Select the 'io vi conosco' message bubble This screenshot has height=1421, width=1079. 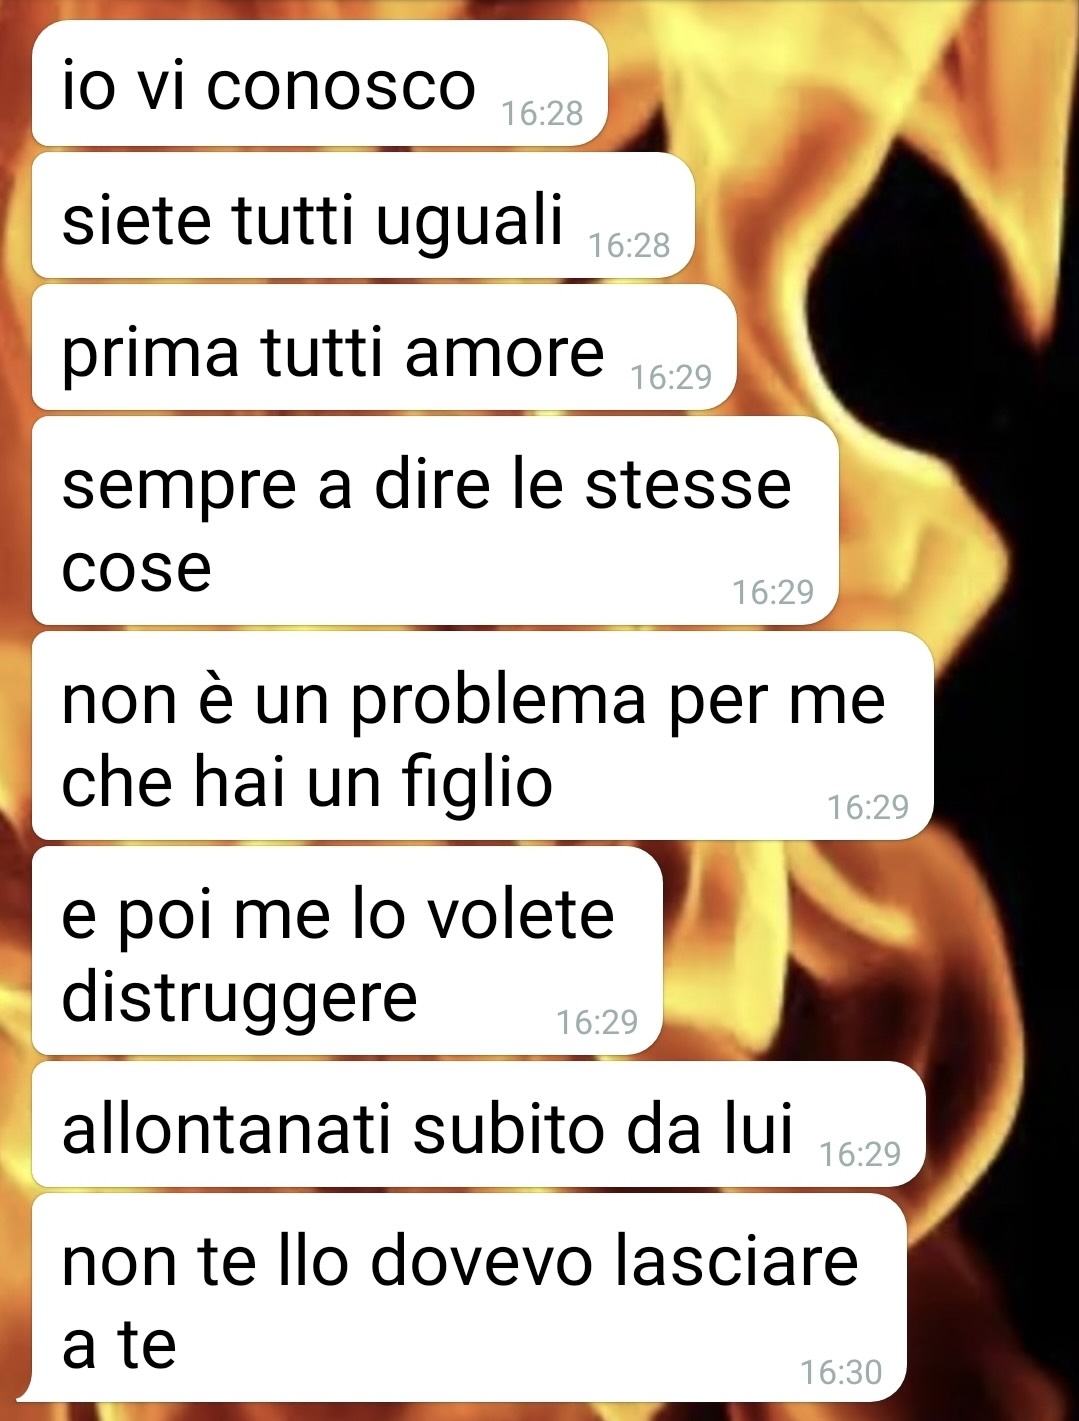coord(320,84)
